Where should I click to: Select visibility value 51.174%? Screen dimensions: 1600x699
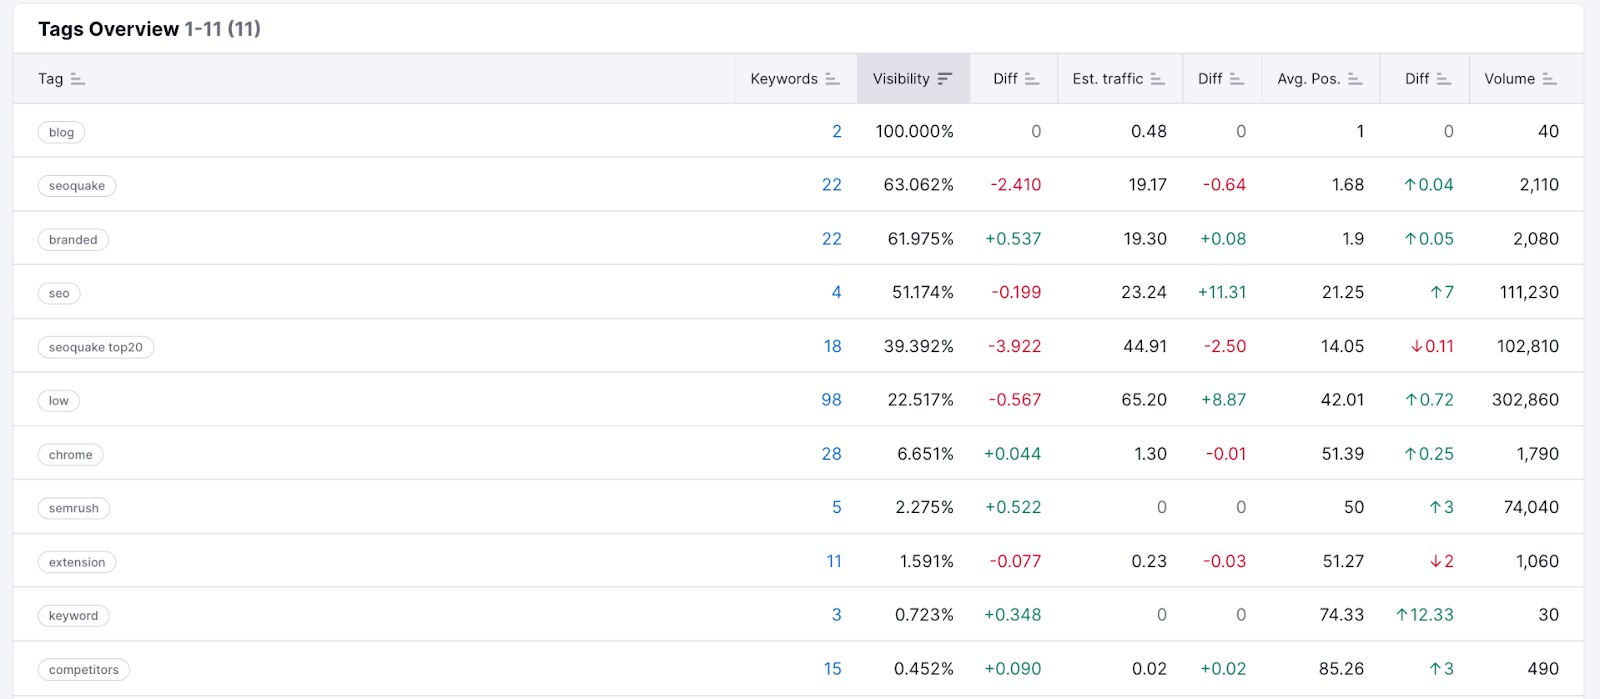[x=923, y=292]
